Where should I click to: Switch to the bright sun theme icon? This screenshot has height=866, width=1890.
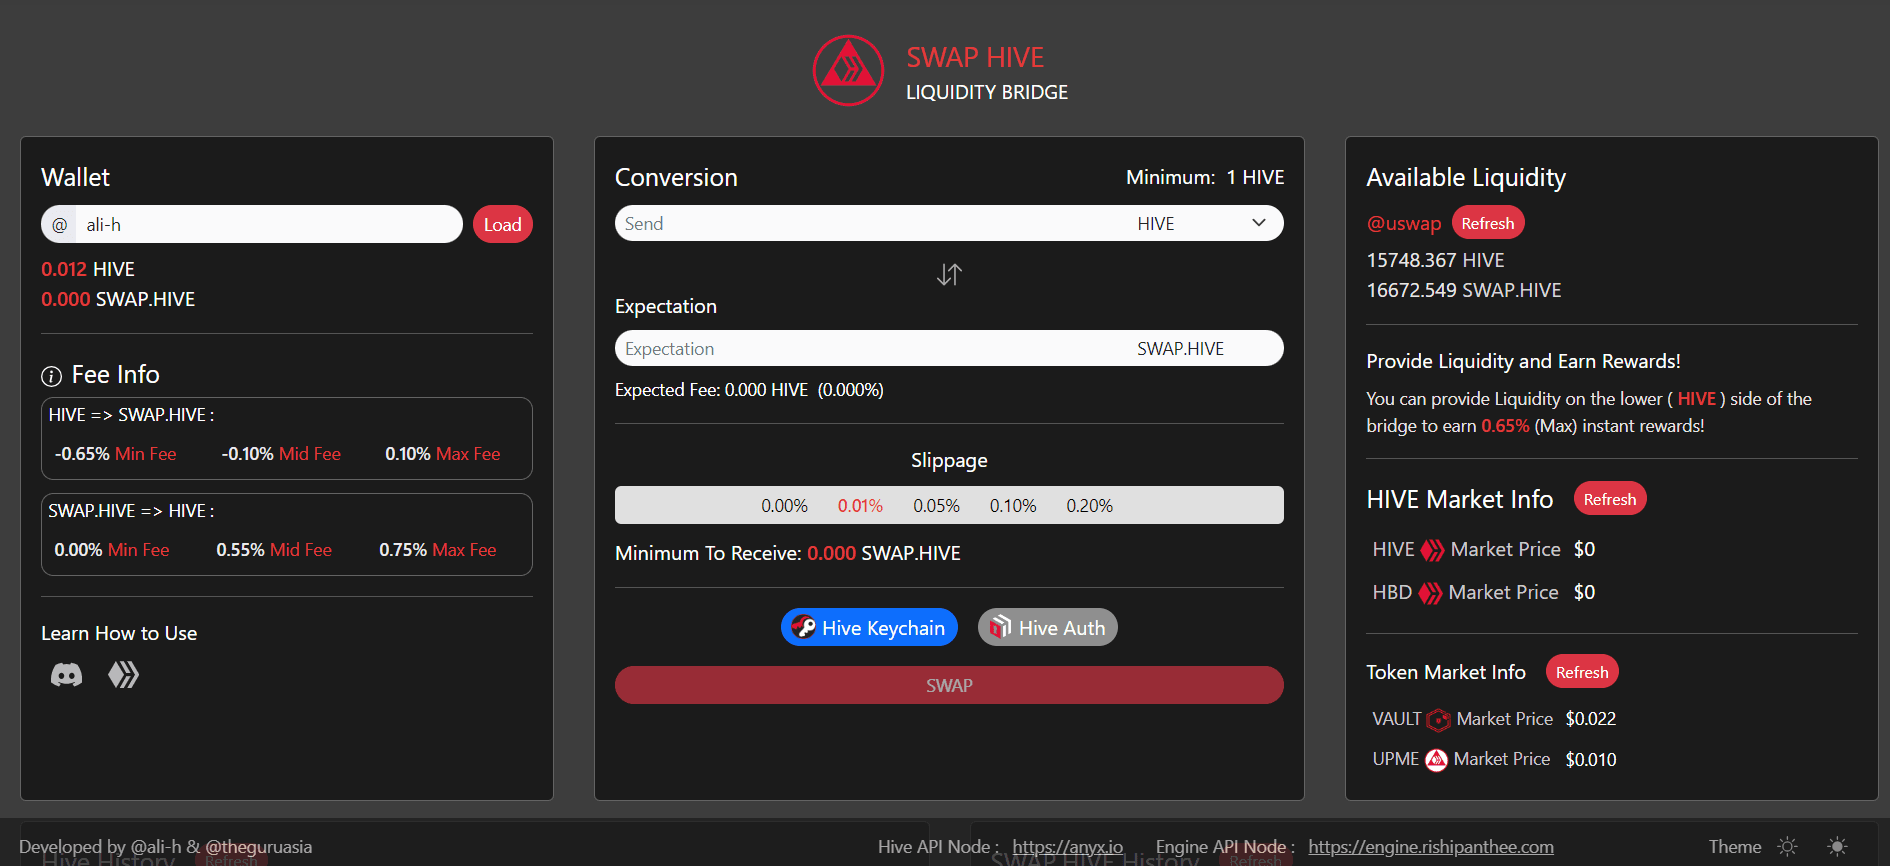[x=1837, y=847]
